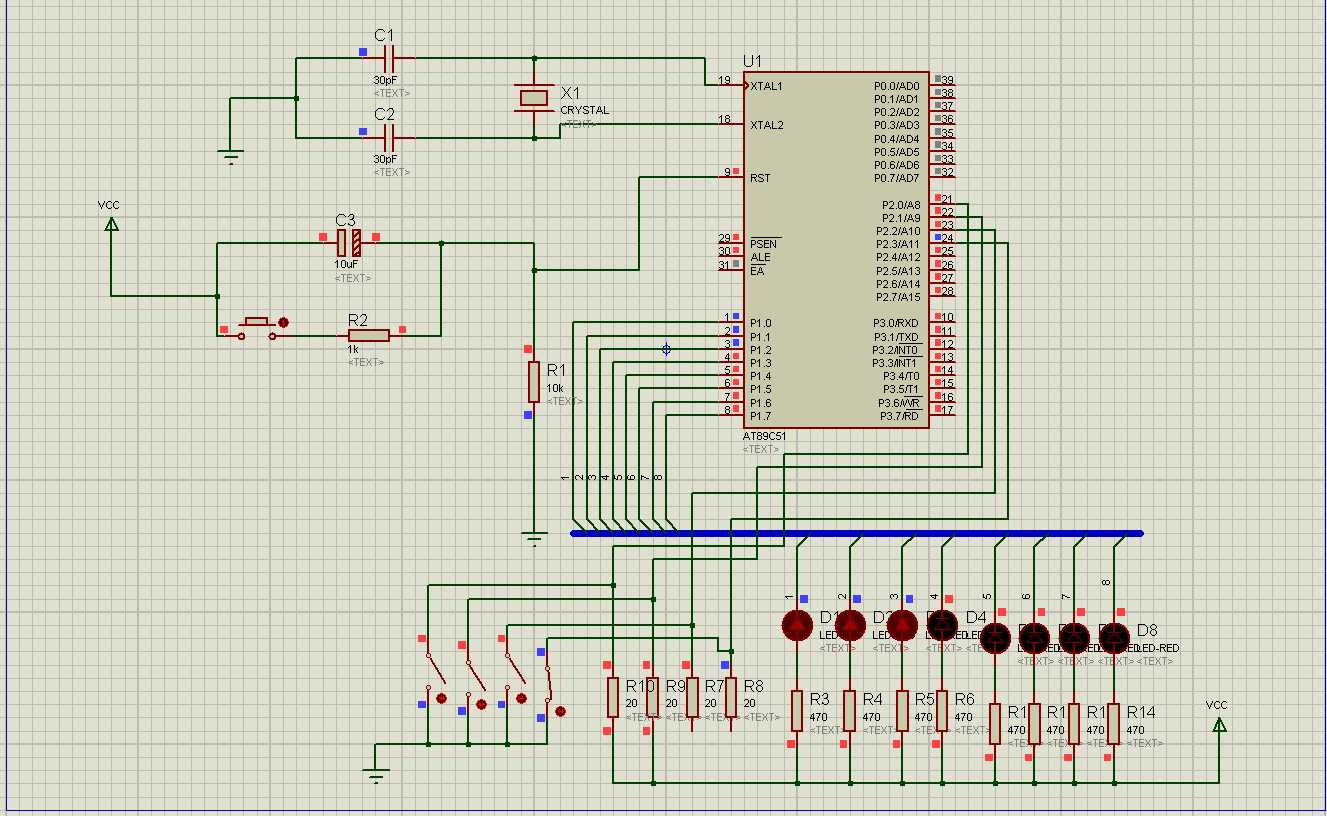Click pin number 19 on U1

(724, 80)
